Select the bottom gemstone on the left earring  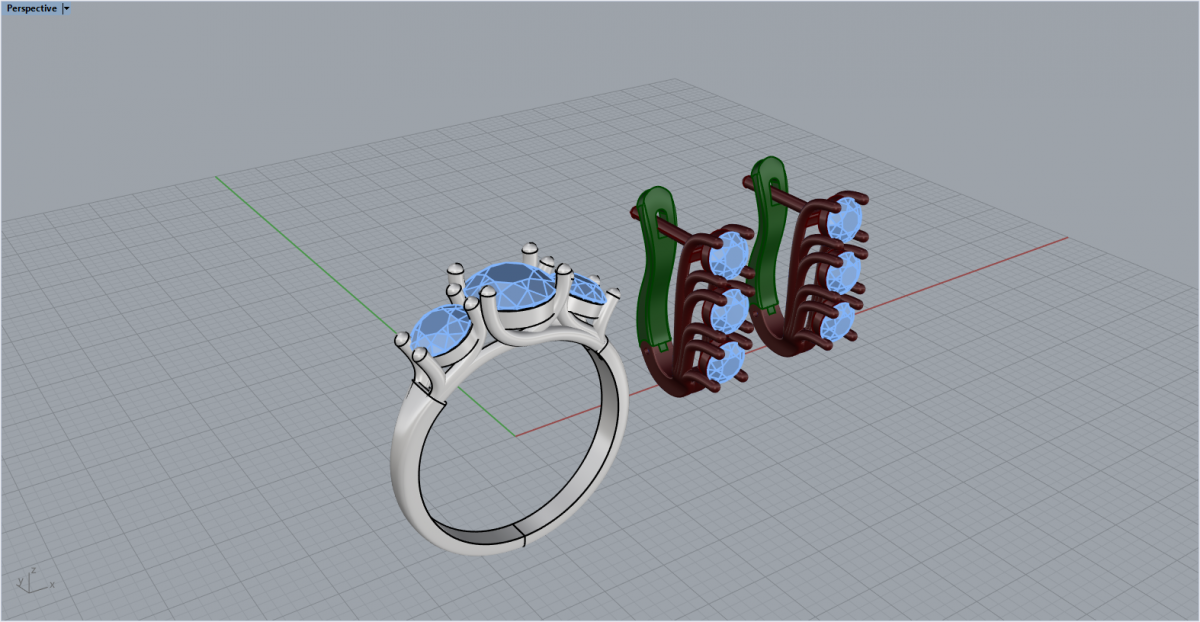click(x=722, y=364)
